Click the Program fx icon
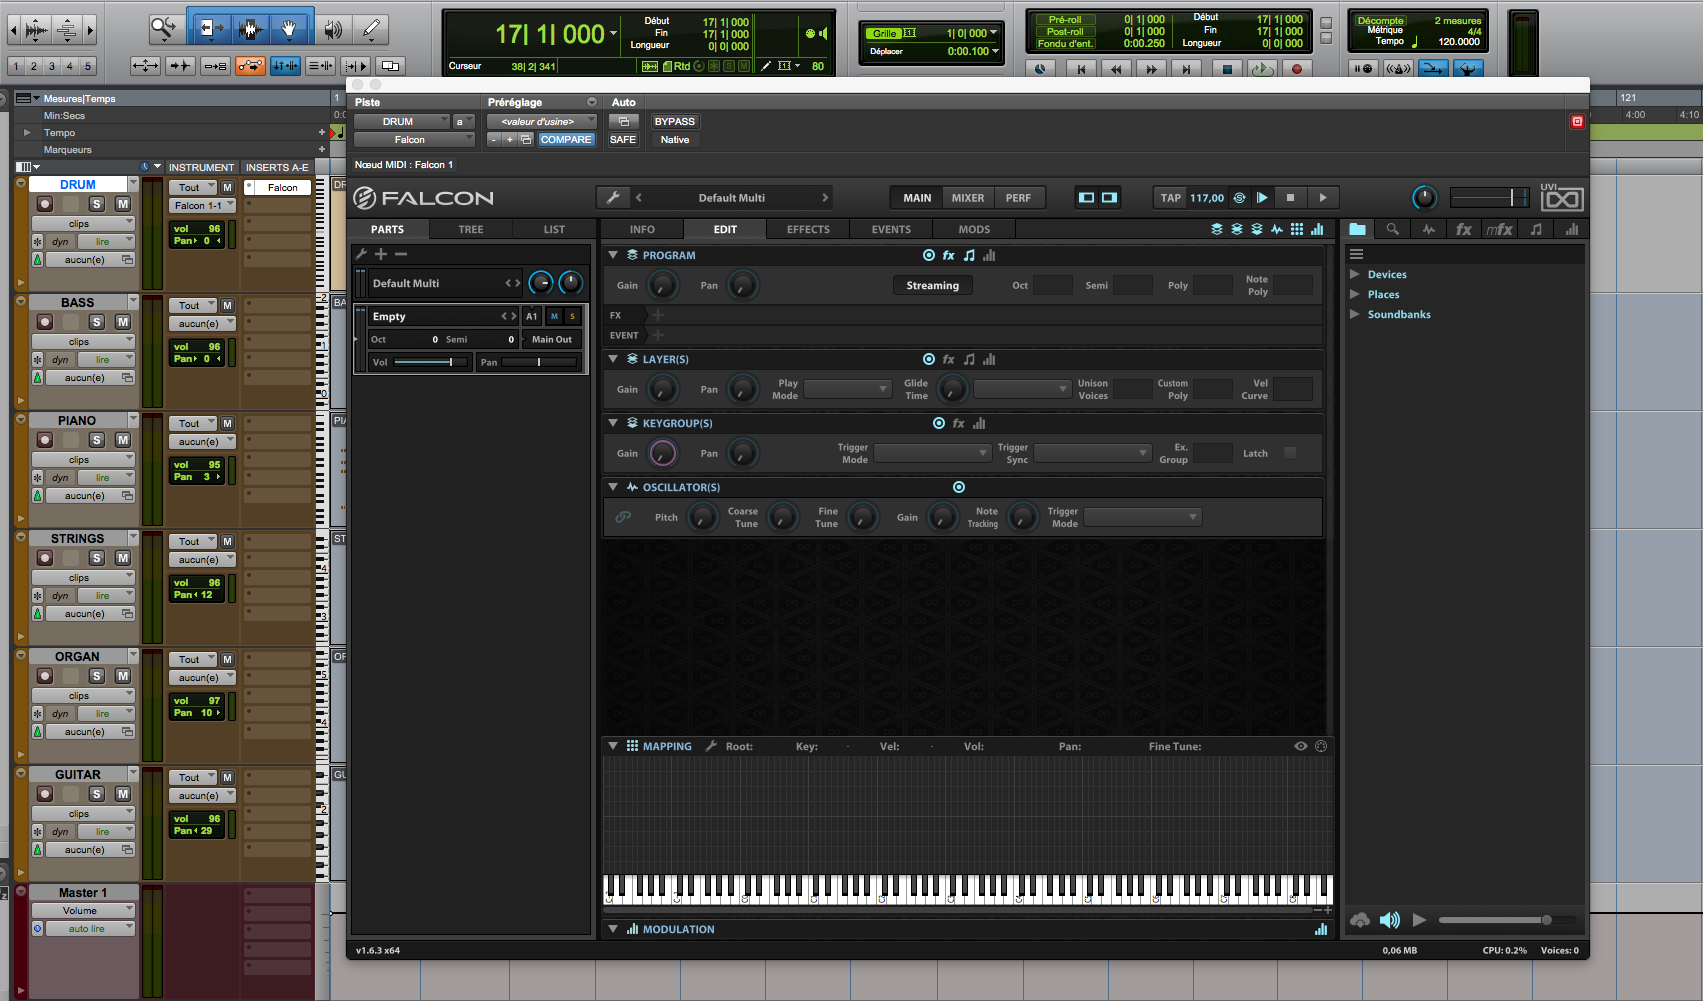 [949, 255]
